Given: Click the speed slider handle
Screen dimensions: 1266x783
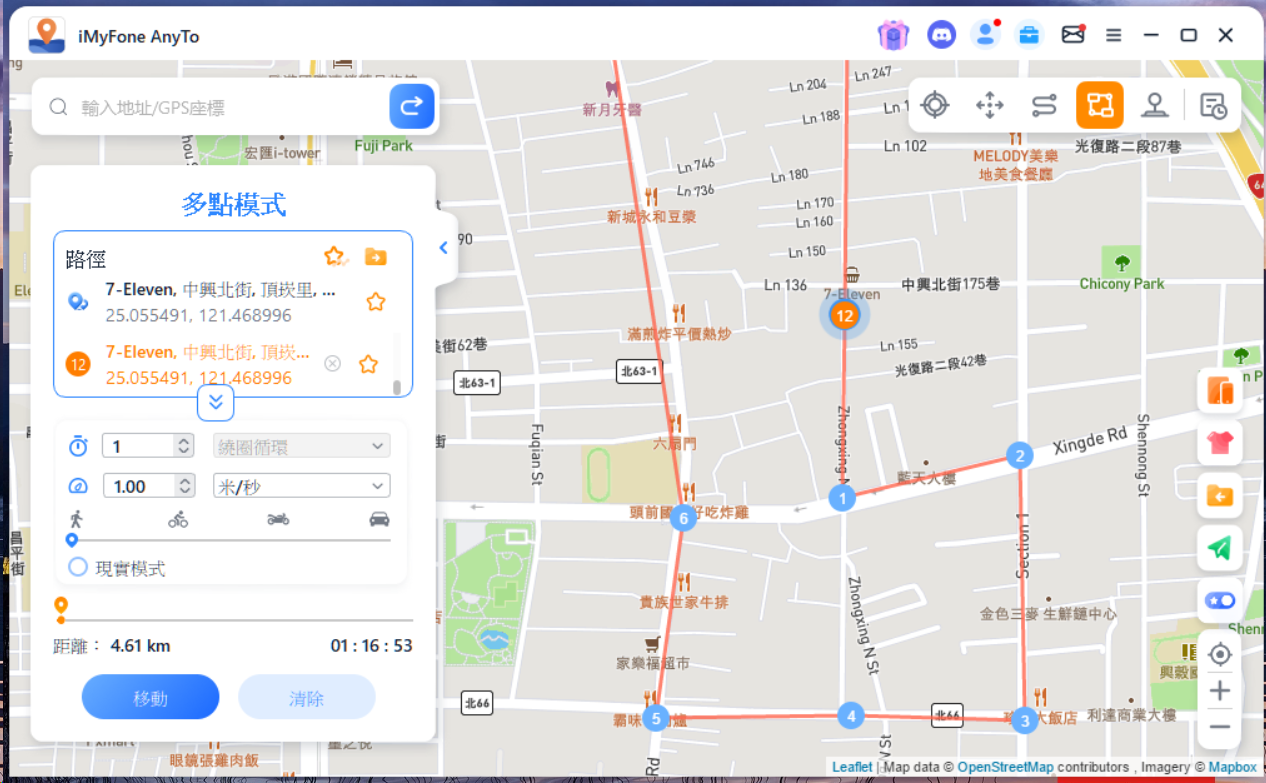Looking at the screenshot, I should coord(72,540).
